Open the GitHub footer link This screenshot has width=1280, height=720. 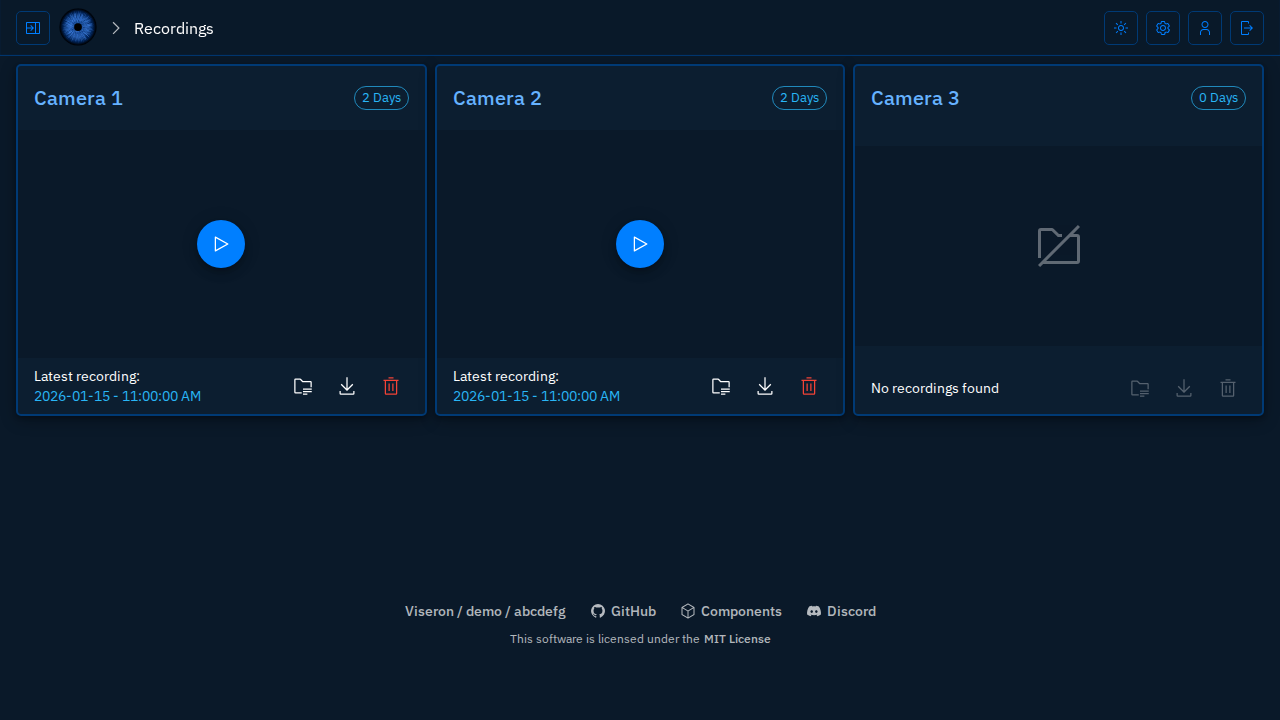pyautogui.click(x=623, y=611)
